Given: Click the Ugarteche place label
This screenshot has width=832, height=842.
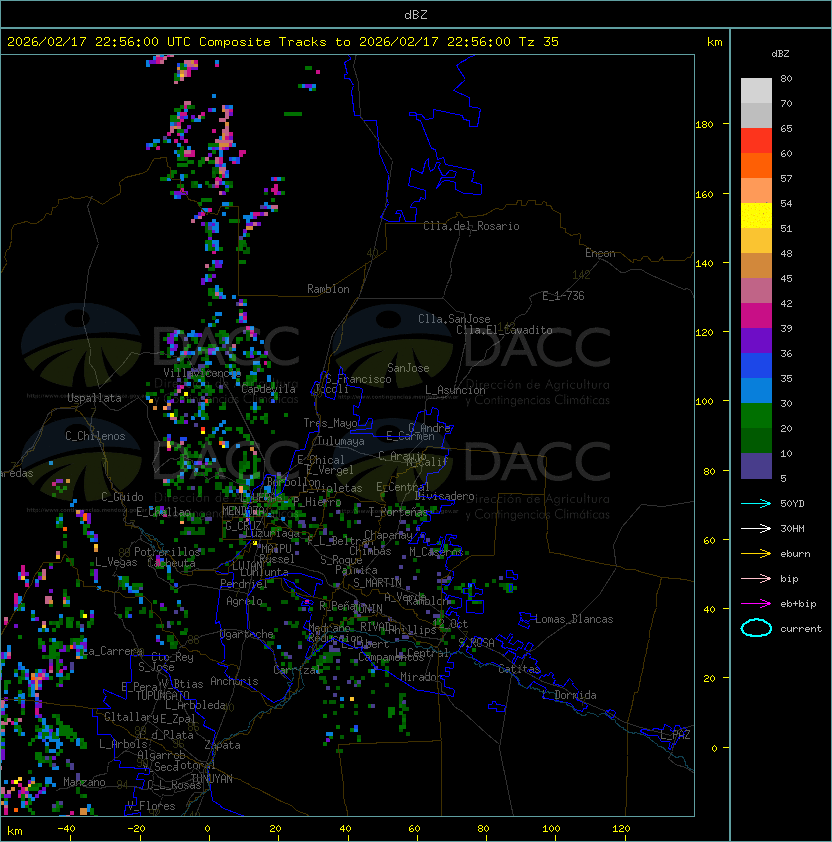Looking at the screenshot, I should (x=247, y=634).
